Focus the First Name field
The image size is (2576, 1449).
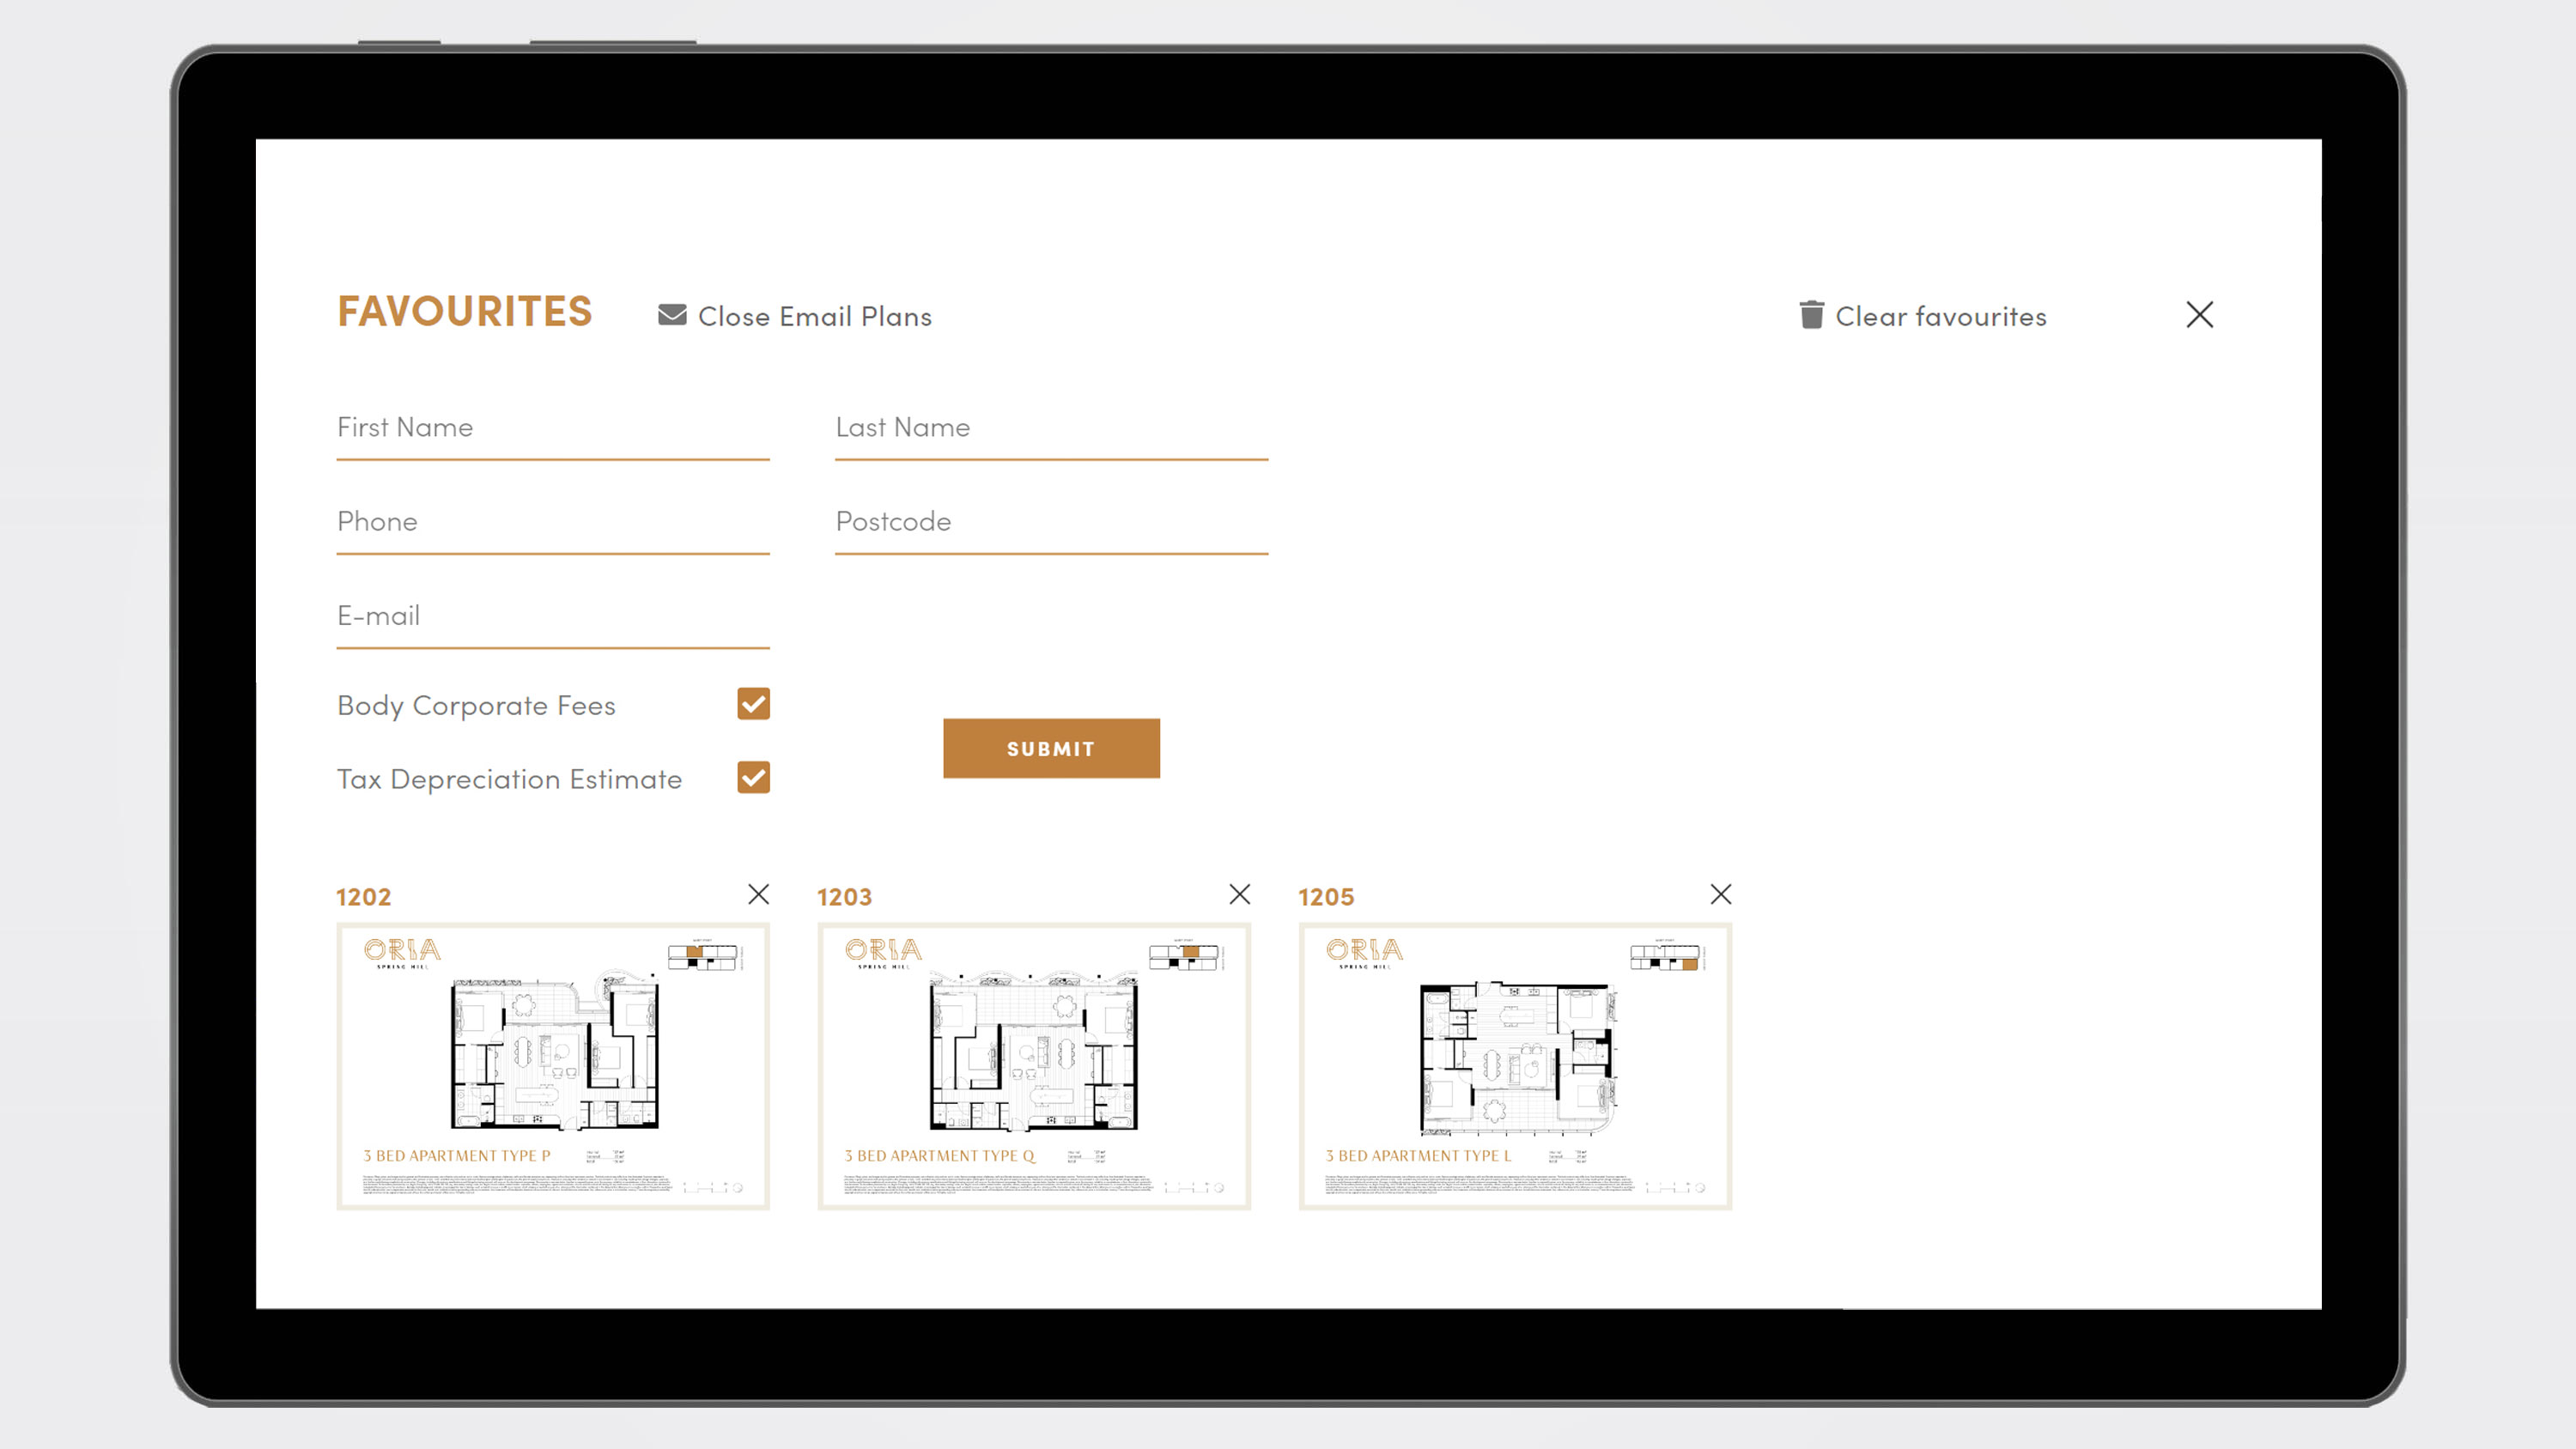coord(552,429)
